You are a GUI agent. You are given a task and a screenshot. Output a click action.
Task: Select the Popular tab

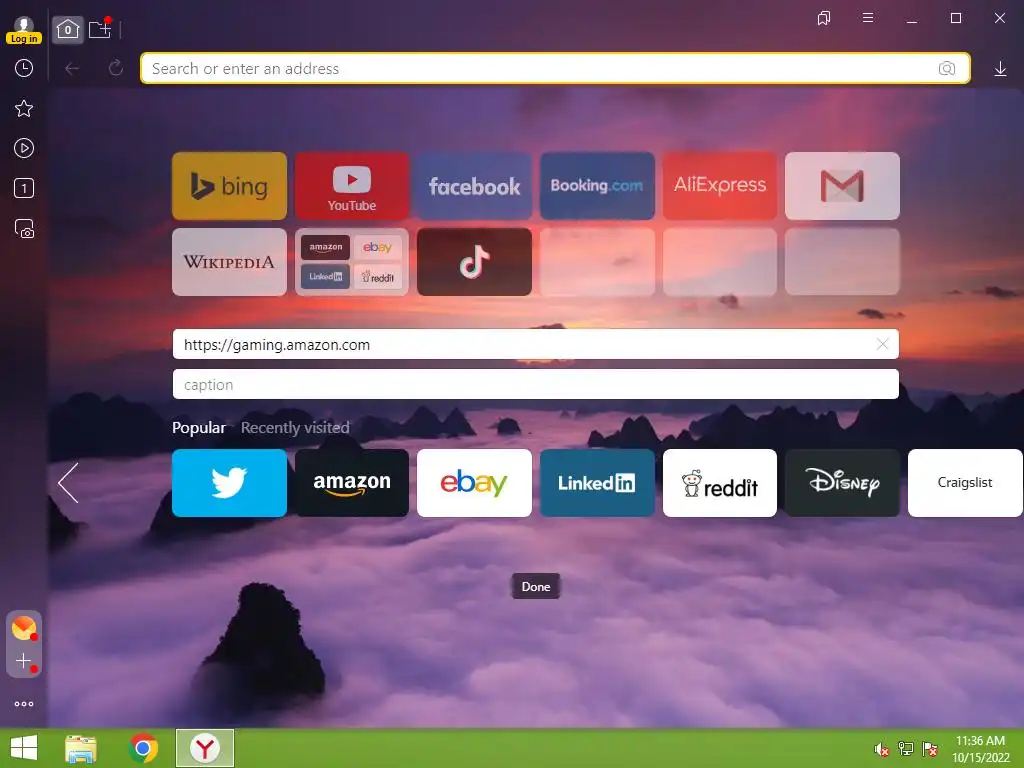pyautogui.click(x=199, y=428)
